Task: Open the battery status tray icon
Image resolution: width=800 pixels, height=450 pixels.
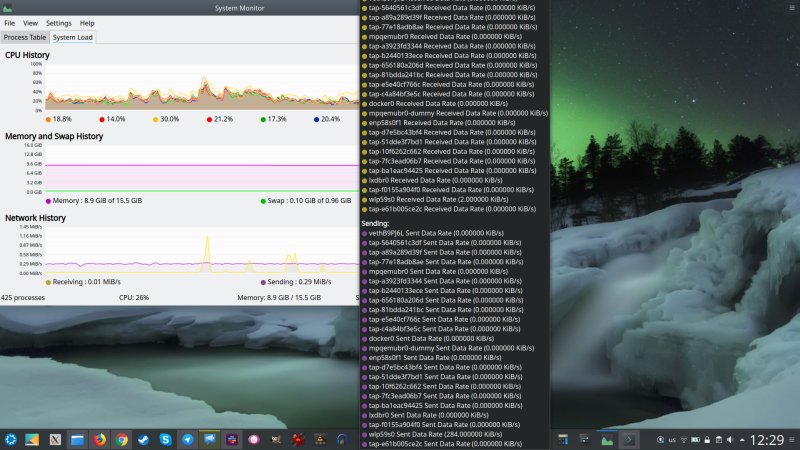Action: point(695,440)
